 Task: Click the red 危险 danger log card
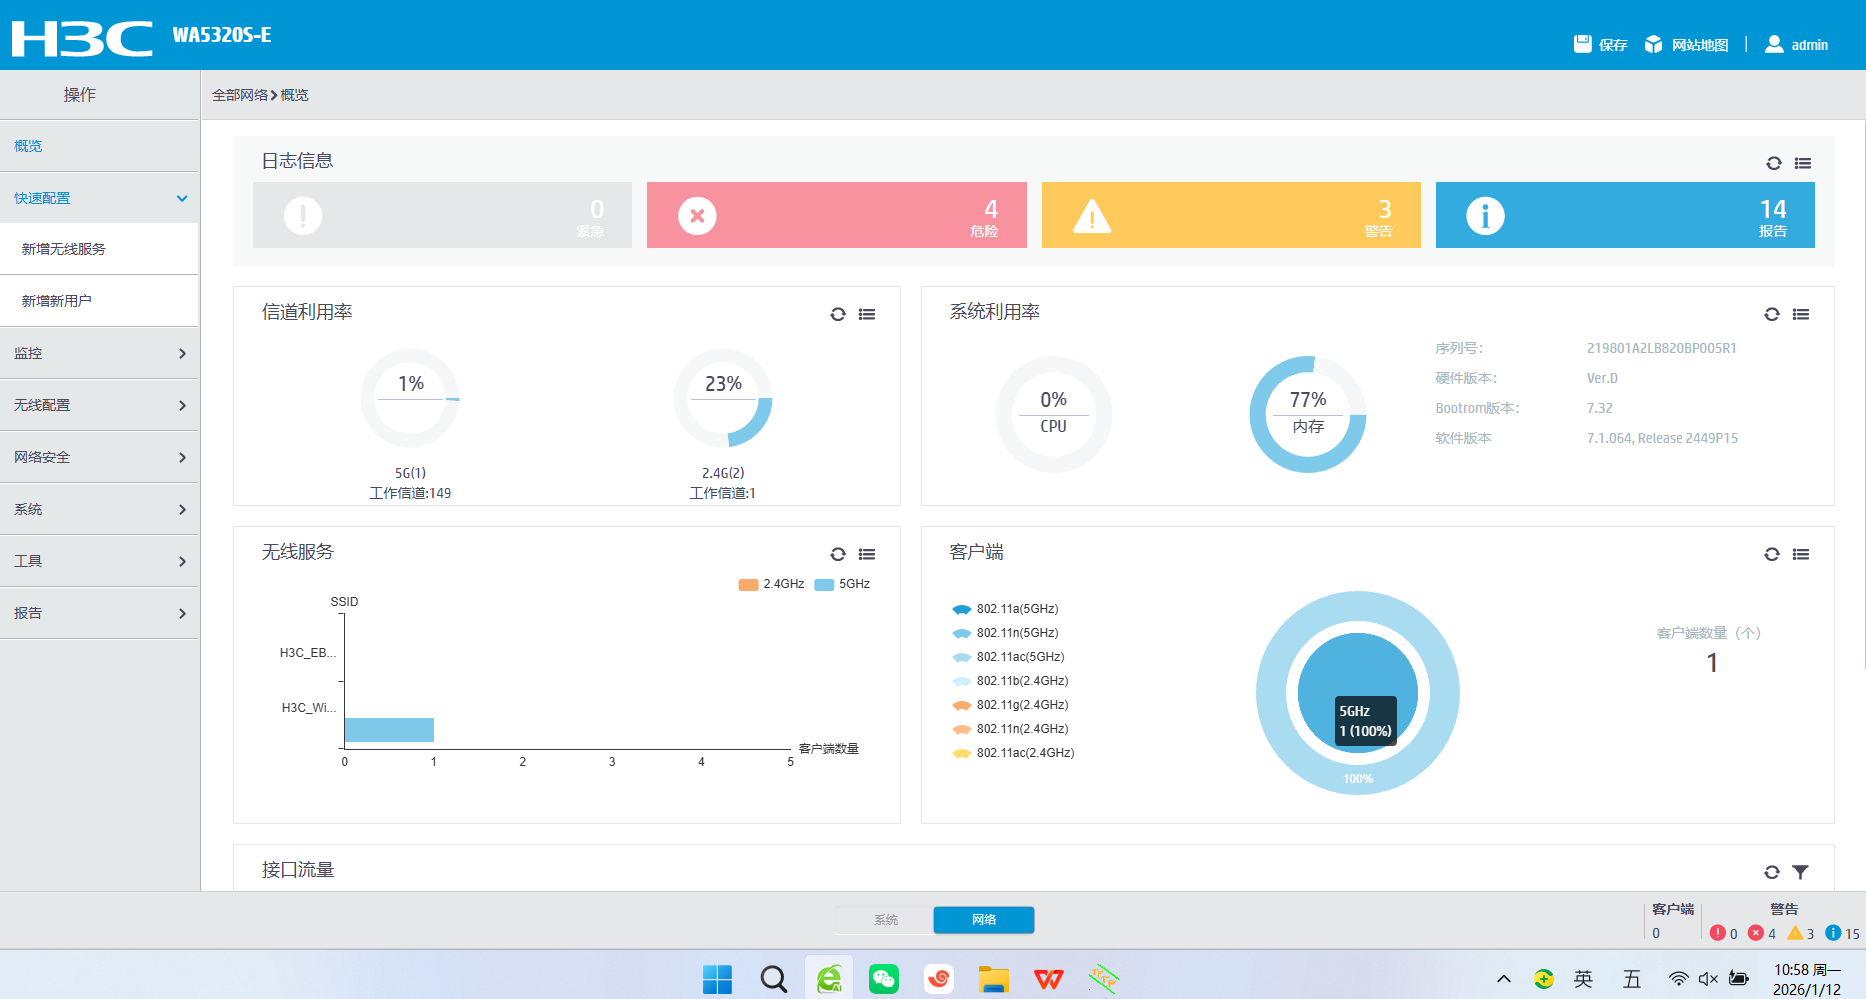[x=836, y=215]
